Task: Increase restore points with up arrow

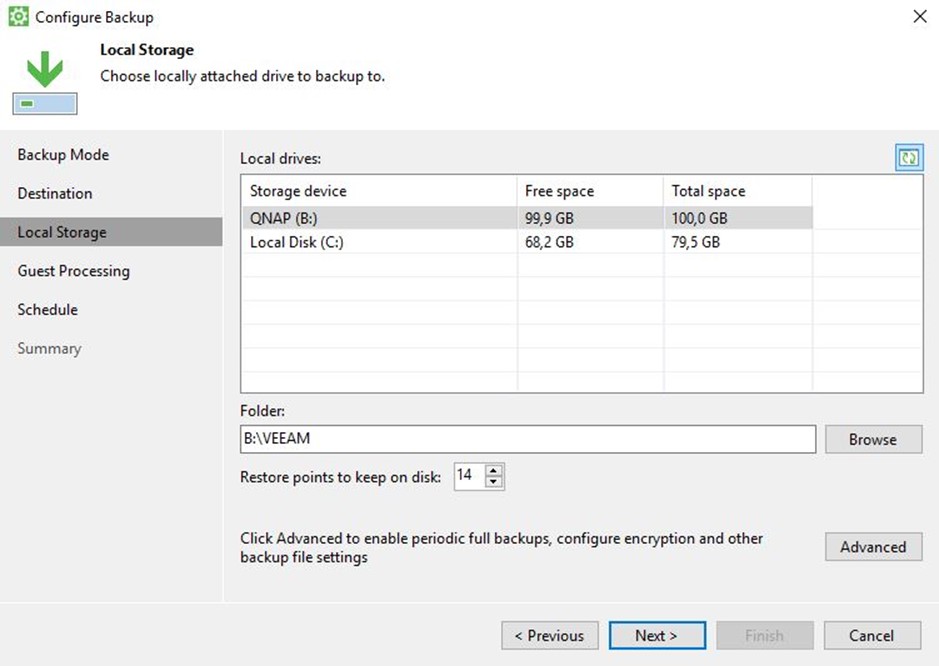Action: [x=493, y=471]
